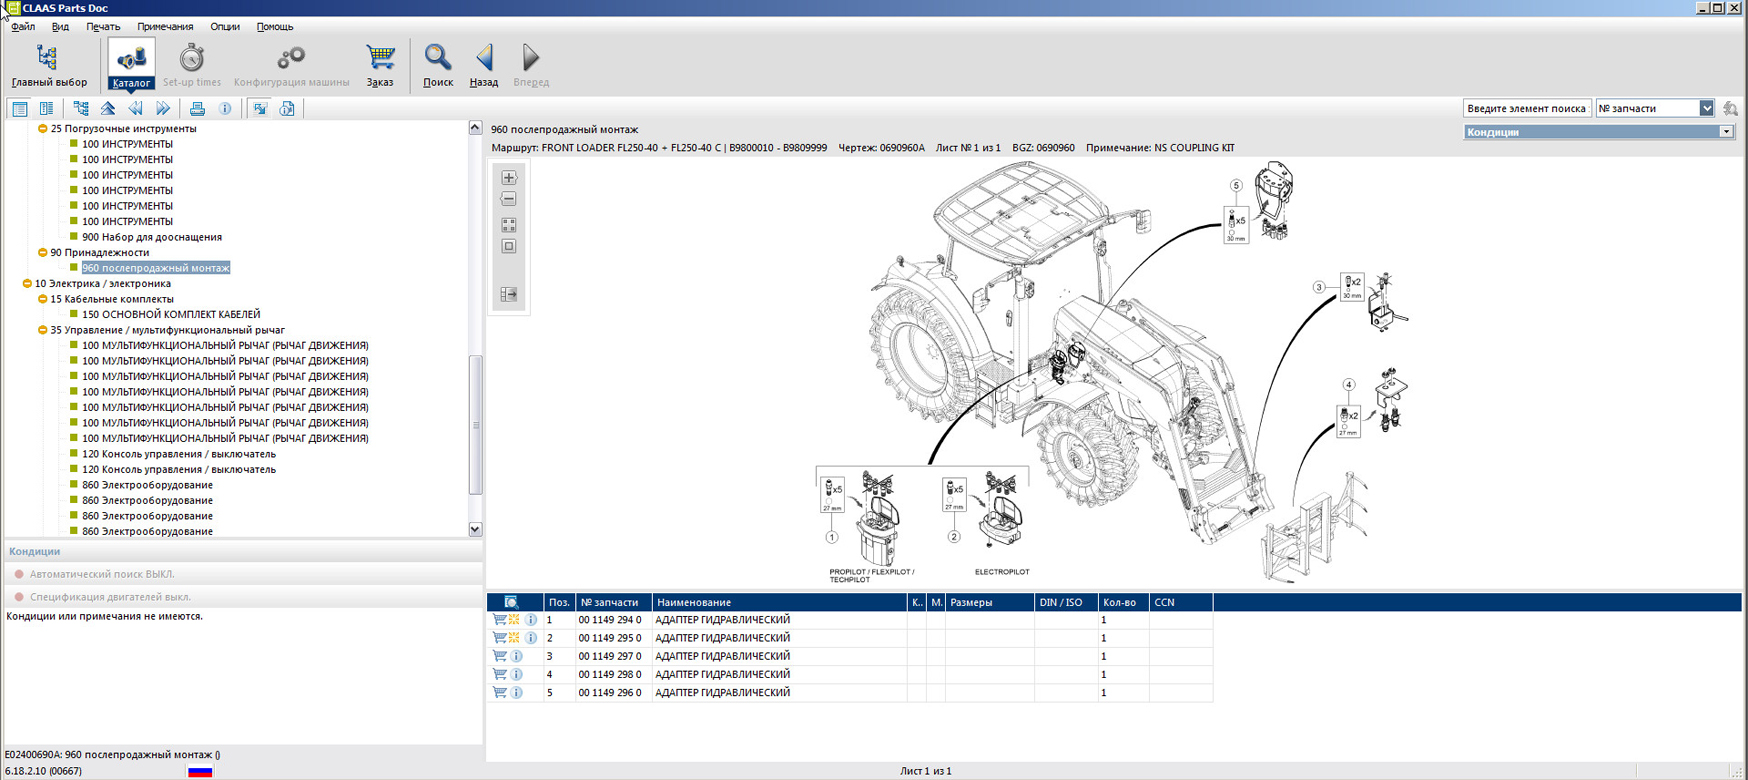Viewport: 1748px width, 780px height.
Task: Collapse the 25 Погрузочные инструменты node
Action: [43, 129]
